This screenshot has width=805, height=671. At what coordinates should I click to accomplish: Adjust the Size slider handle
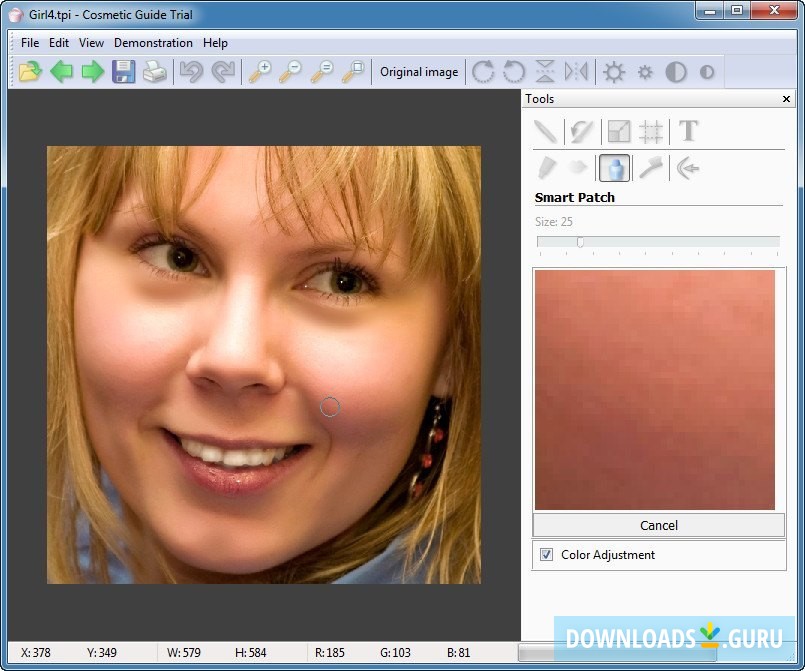pyautogui.click(x=580, y=241)
